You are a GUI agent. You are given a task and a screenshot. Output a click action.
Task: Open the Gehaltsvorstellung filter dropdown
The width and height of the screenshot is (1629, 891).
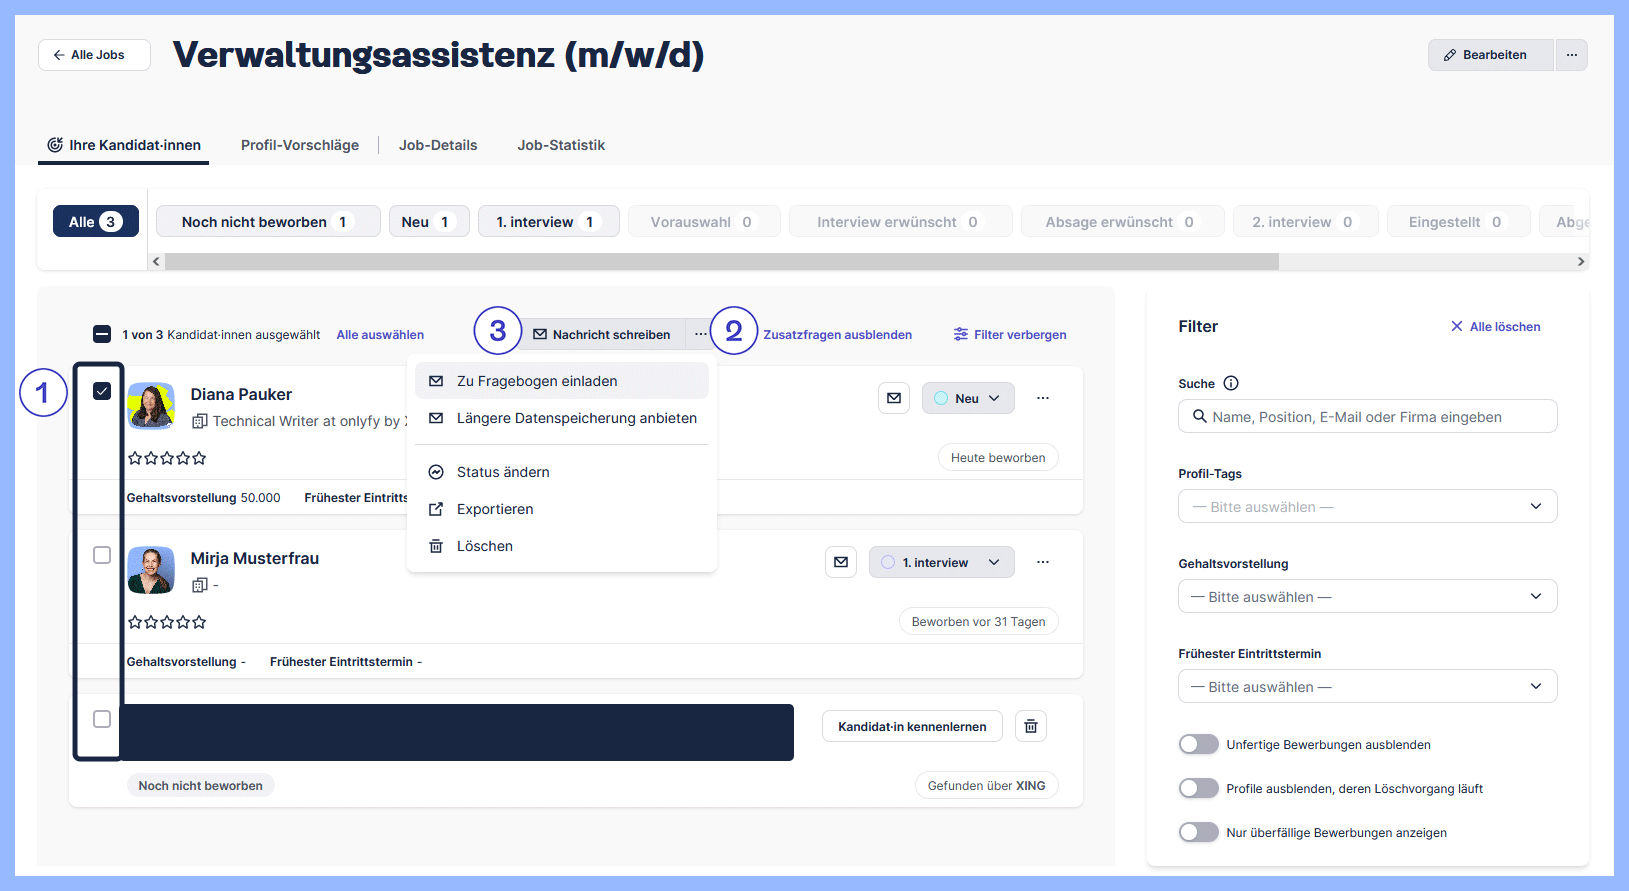[x=1367, y=597]
